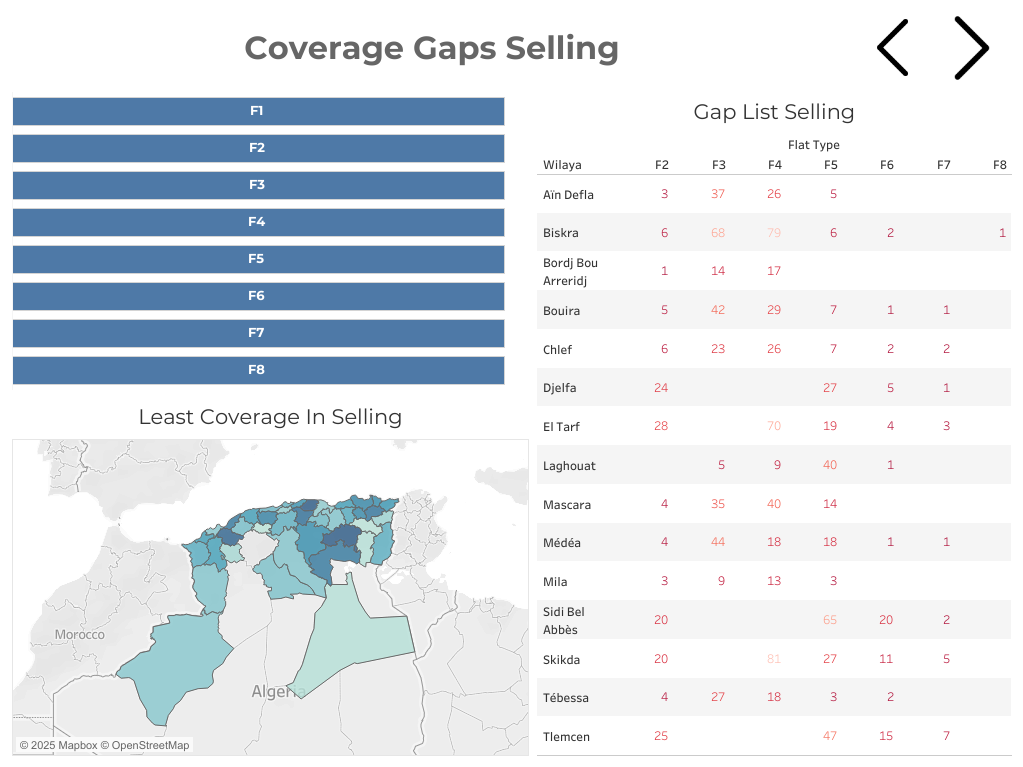The width and height of the screenshot is (1023, 767).
Task: Click Tébessa F3 value 27
Action: coord(718,697)
